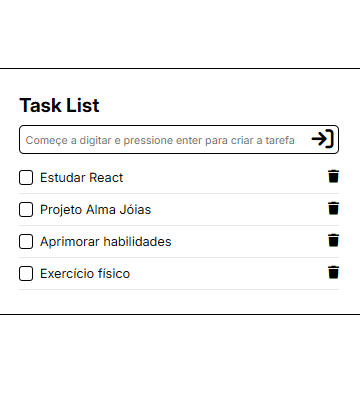Check the Estudar React checkbox

point(26,177)
